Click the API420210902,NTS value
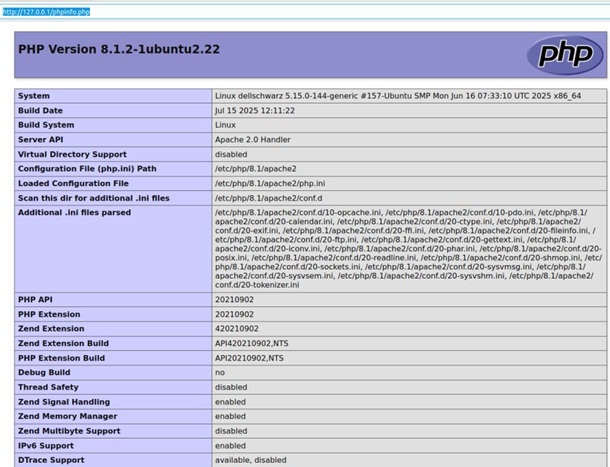Image resolution: width=610 pixels, height=467 pixels. point(252,344)
